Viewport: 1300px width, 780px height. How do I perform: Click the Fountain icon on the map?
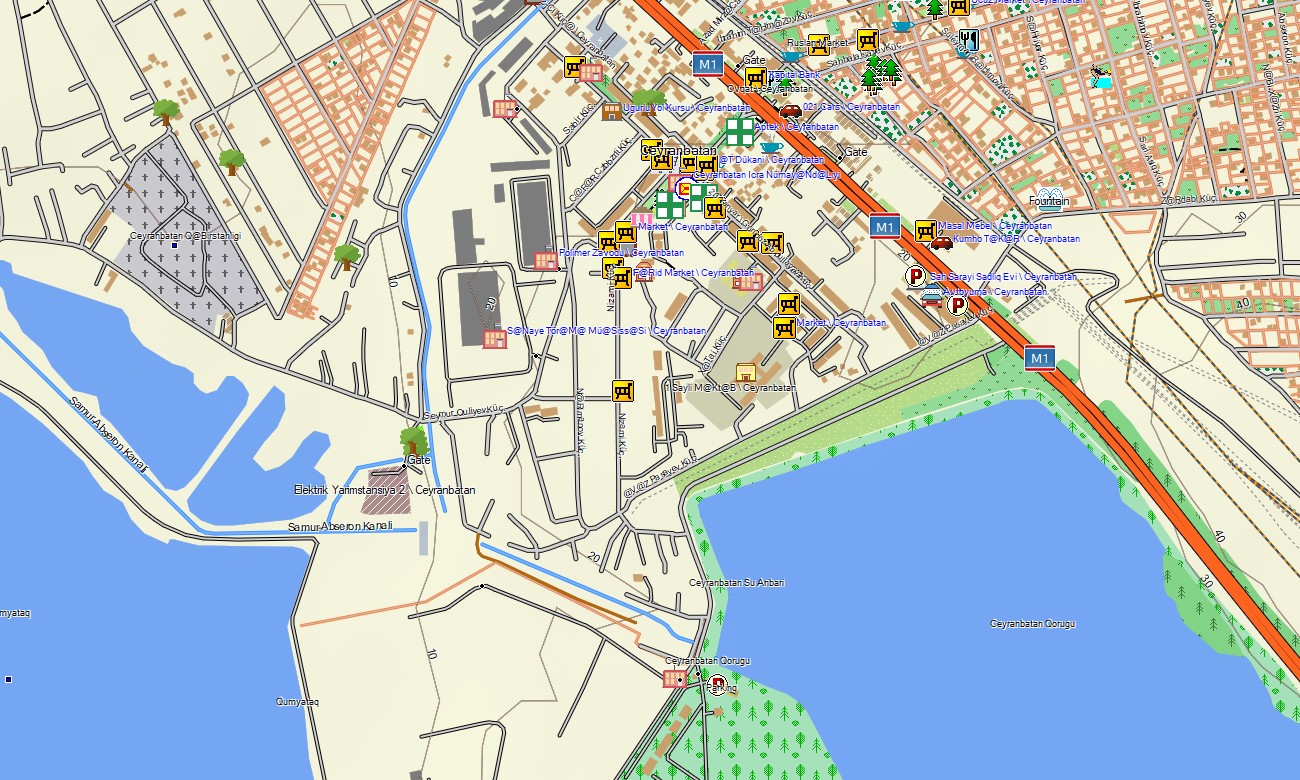click(x=1048, y=194)
